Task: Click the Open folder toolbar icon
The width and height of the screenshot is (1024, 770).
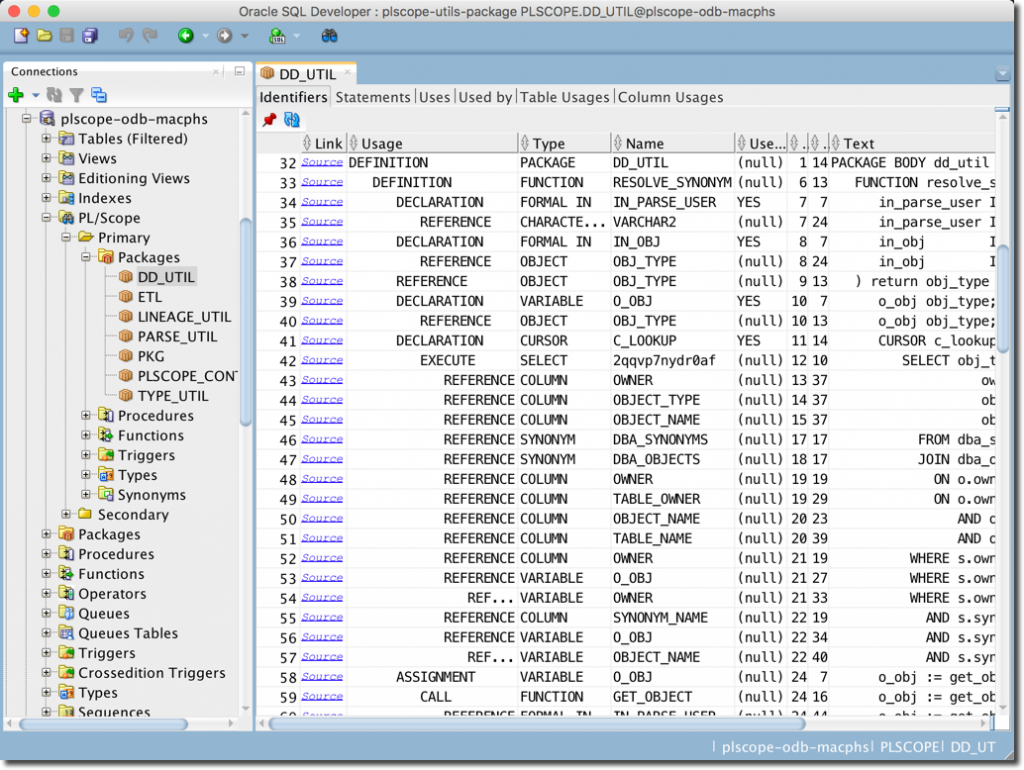Action: point(44,35)
